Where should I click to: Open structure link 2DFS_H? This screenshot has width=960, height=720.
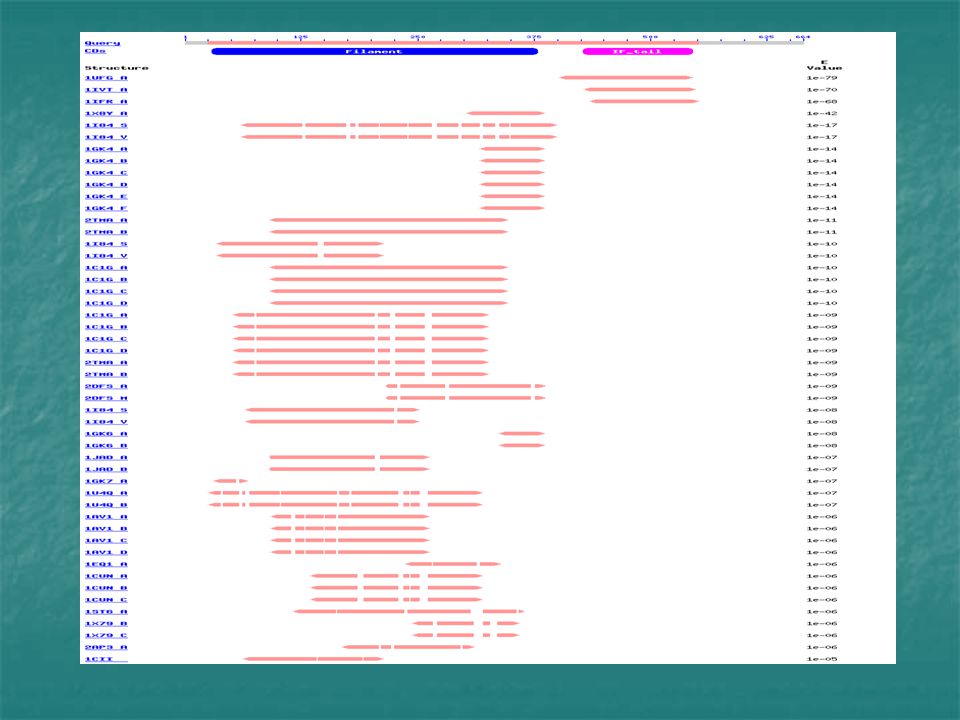tap(106, 398)
